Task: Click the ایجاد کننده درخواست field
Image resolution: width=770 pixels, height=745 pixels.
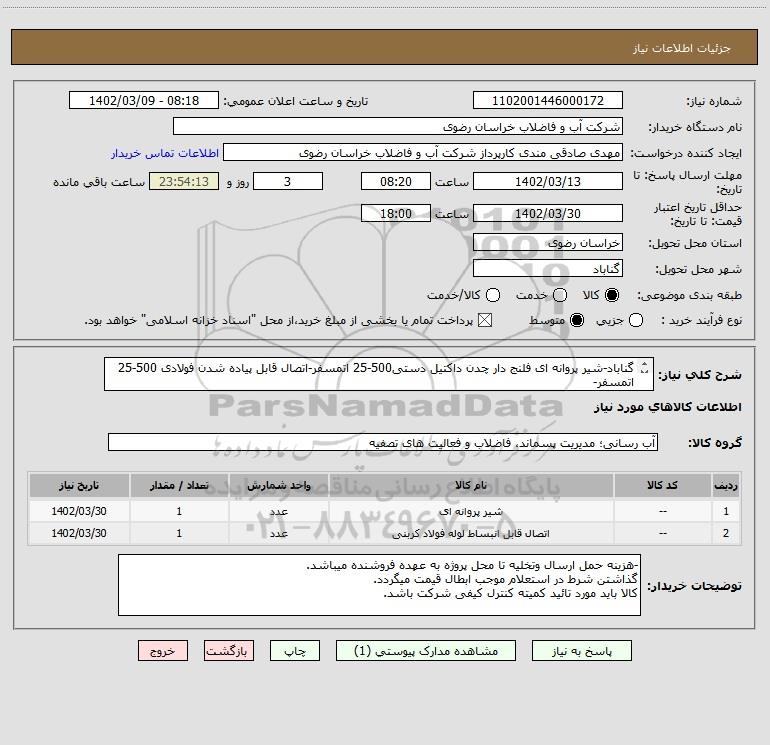Action: 423,152
